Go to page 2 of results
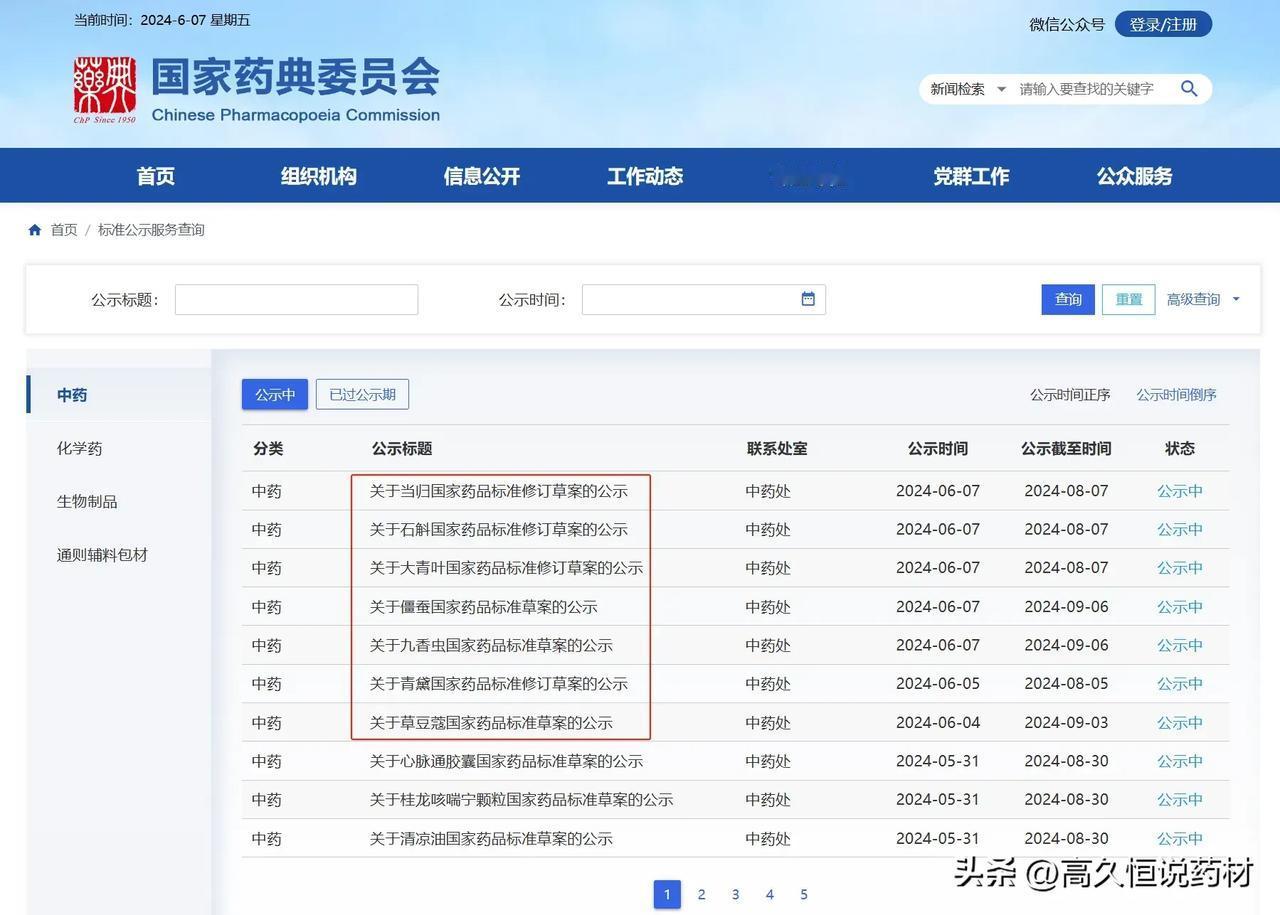 coord(702,894)
